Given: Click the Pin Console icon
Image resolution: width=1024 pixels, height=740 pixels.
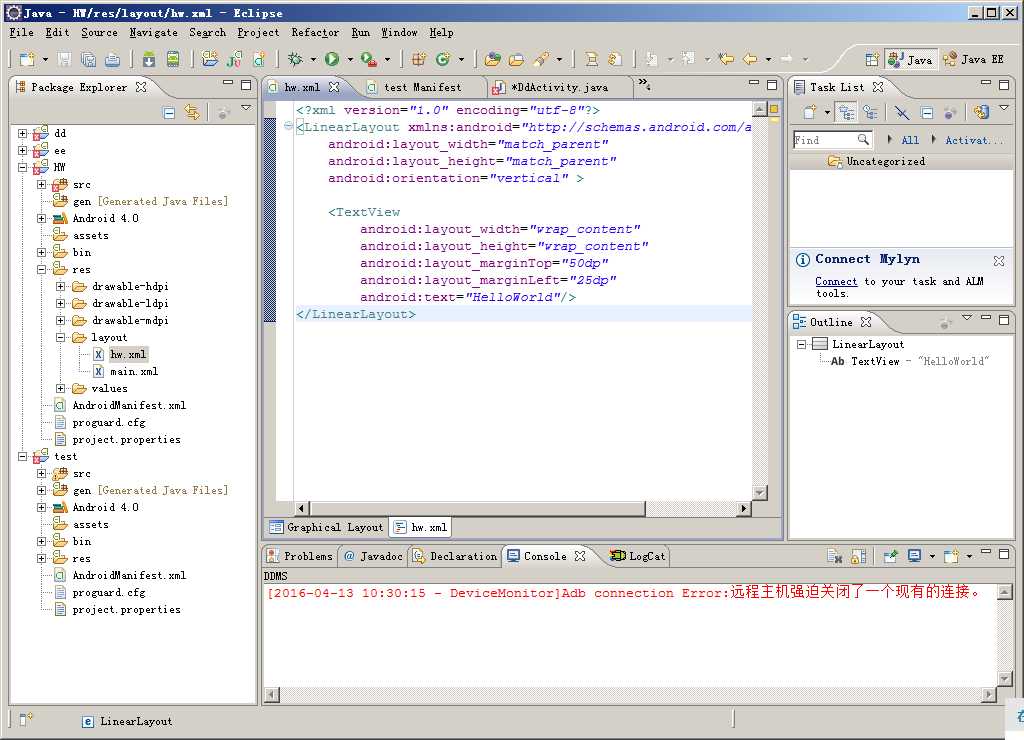Looking at the screenshot, I should (x=890, y=556).
